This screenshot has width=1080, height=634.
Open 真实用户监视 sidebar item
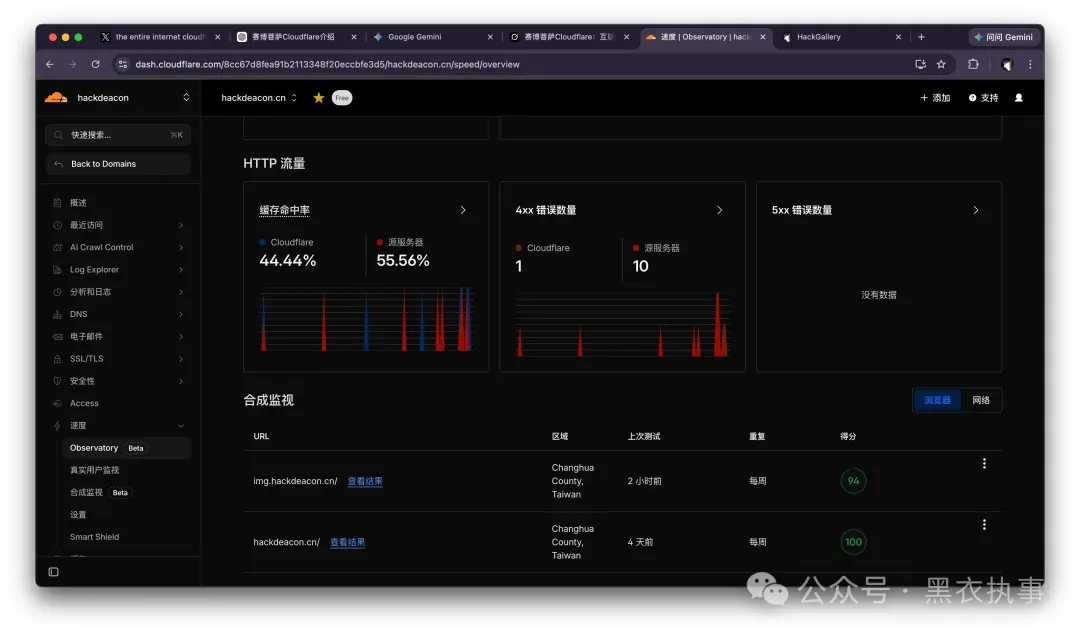click(x=94, y=470)
